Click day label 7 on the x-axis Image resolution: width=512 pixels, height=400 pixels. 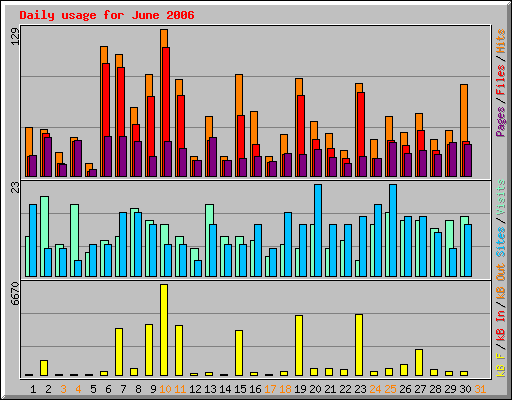point(123,389)
